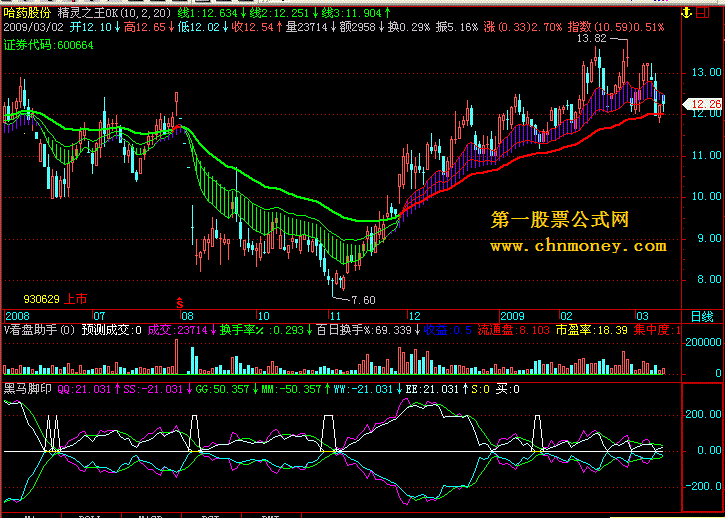Click the 13.00 price axis label

(707, 73)
